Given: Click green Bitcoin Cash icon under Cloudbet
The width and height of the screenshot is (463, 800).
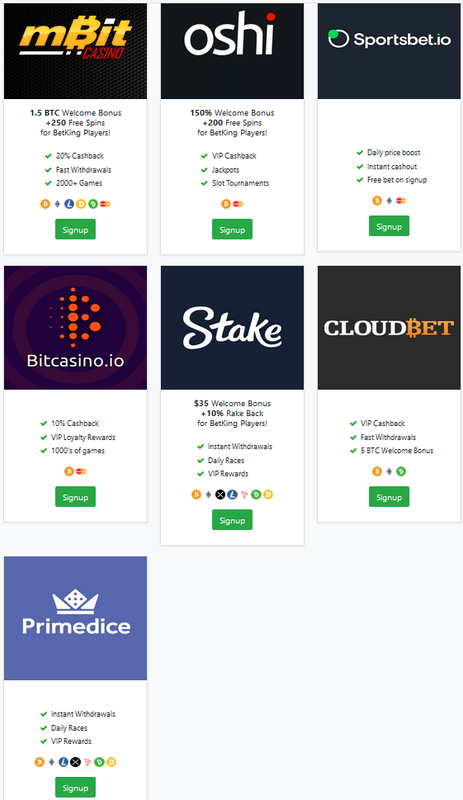Looking at the screenshot, I should click(x=401, y=471).
